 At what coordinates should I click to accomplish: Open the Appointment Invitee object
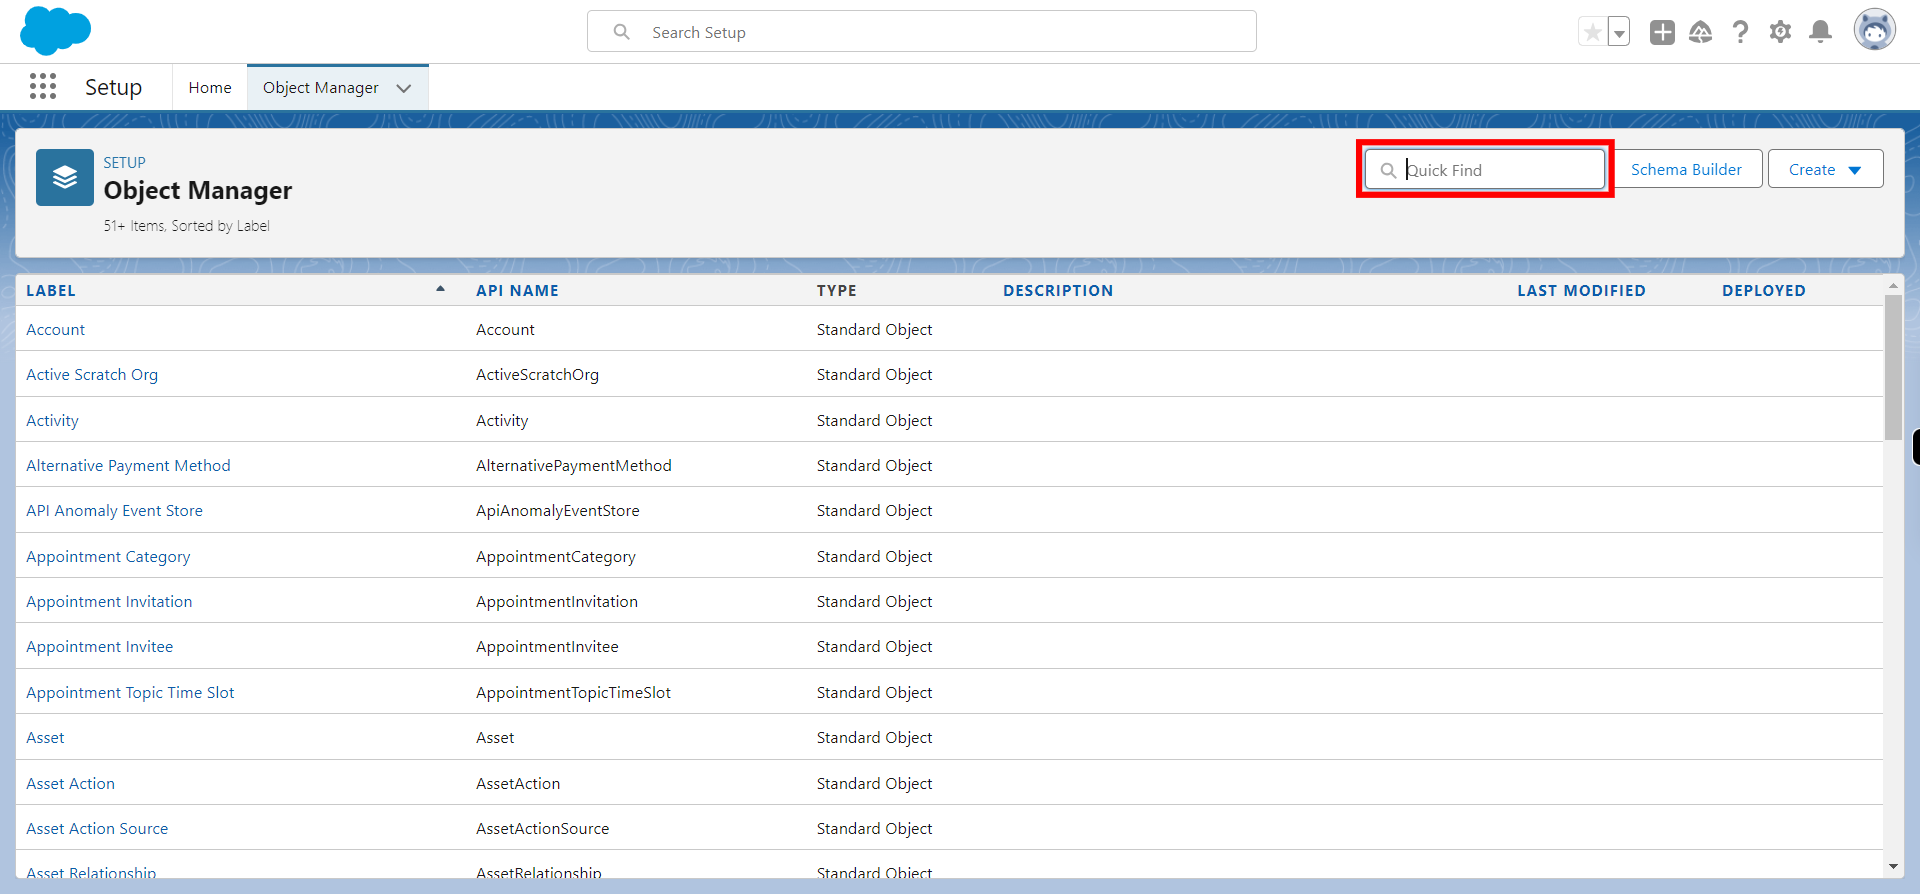pyautogui.click(x=99, y=646)
